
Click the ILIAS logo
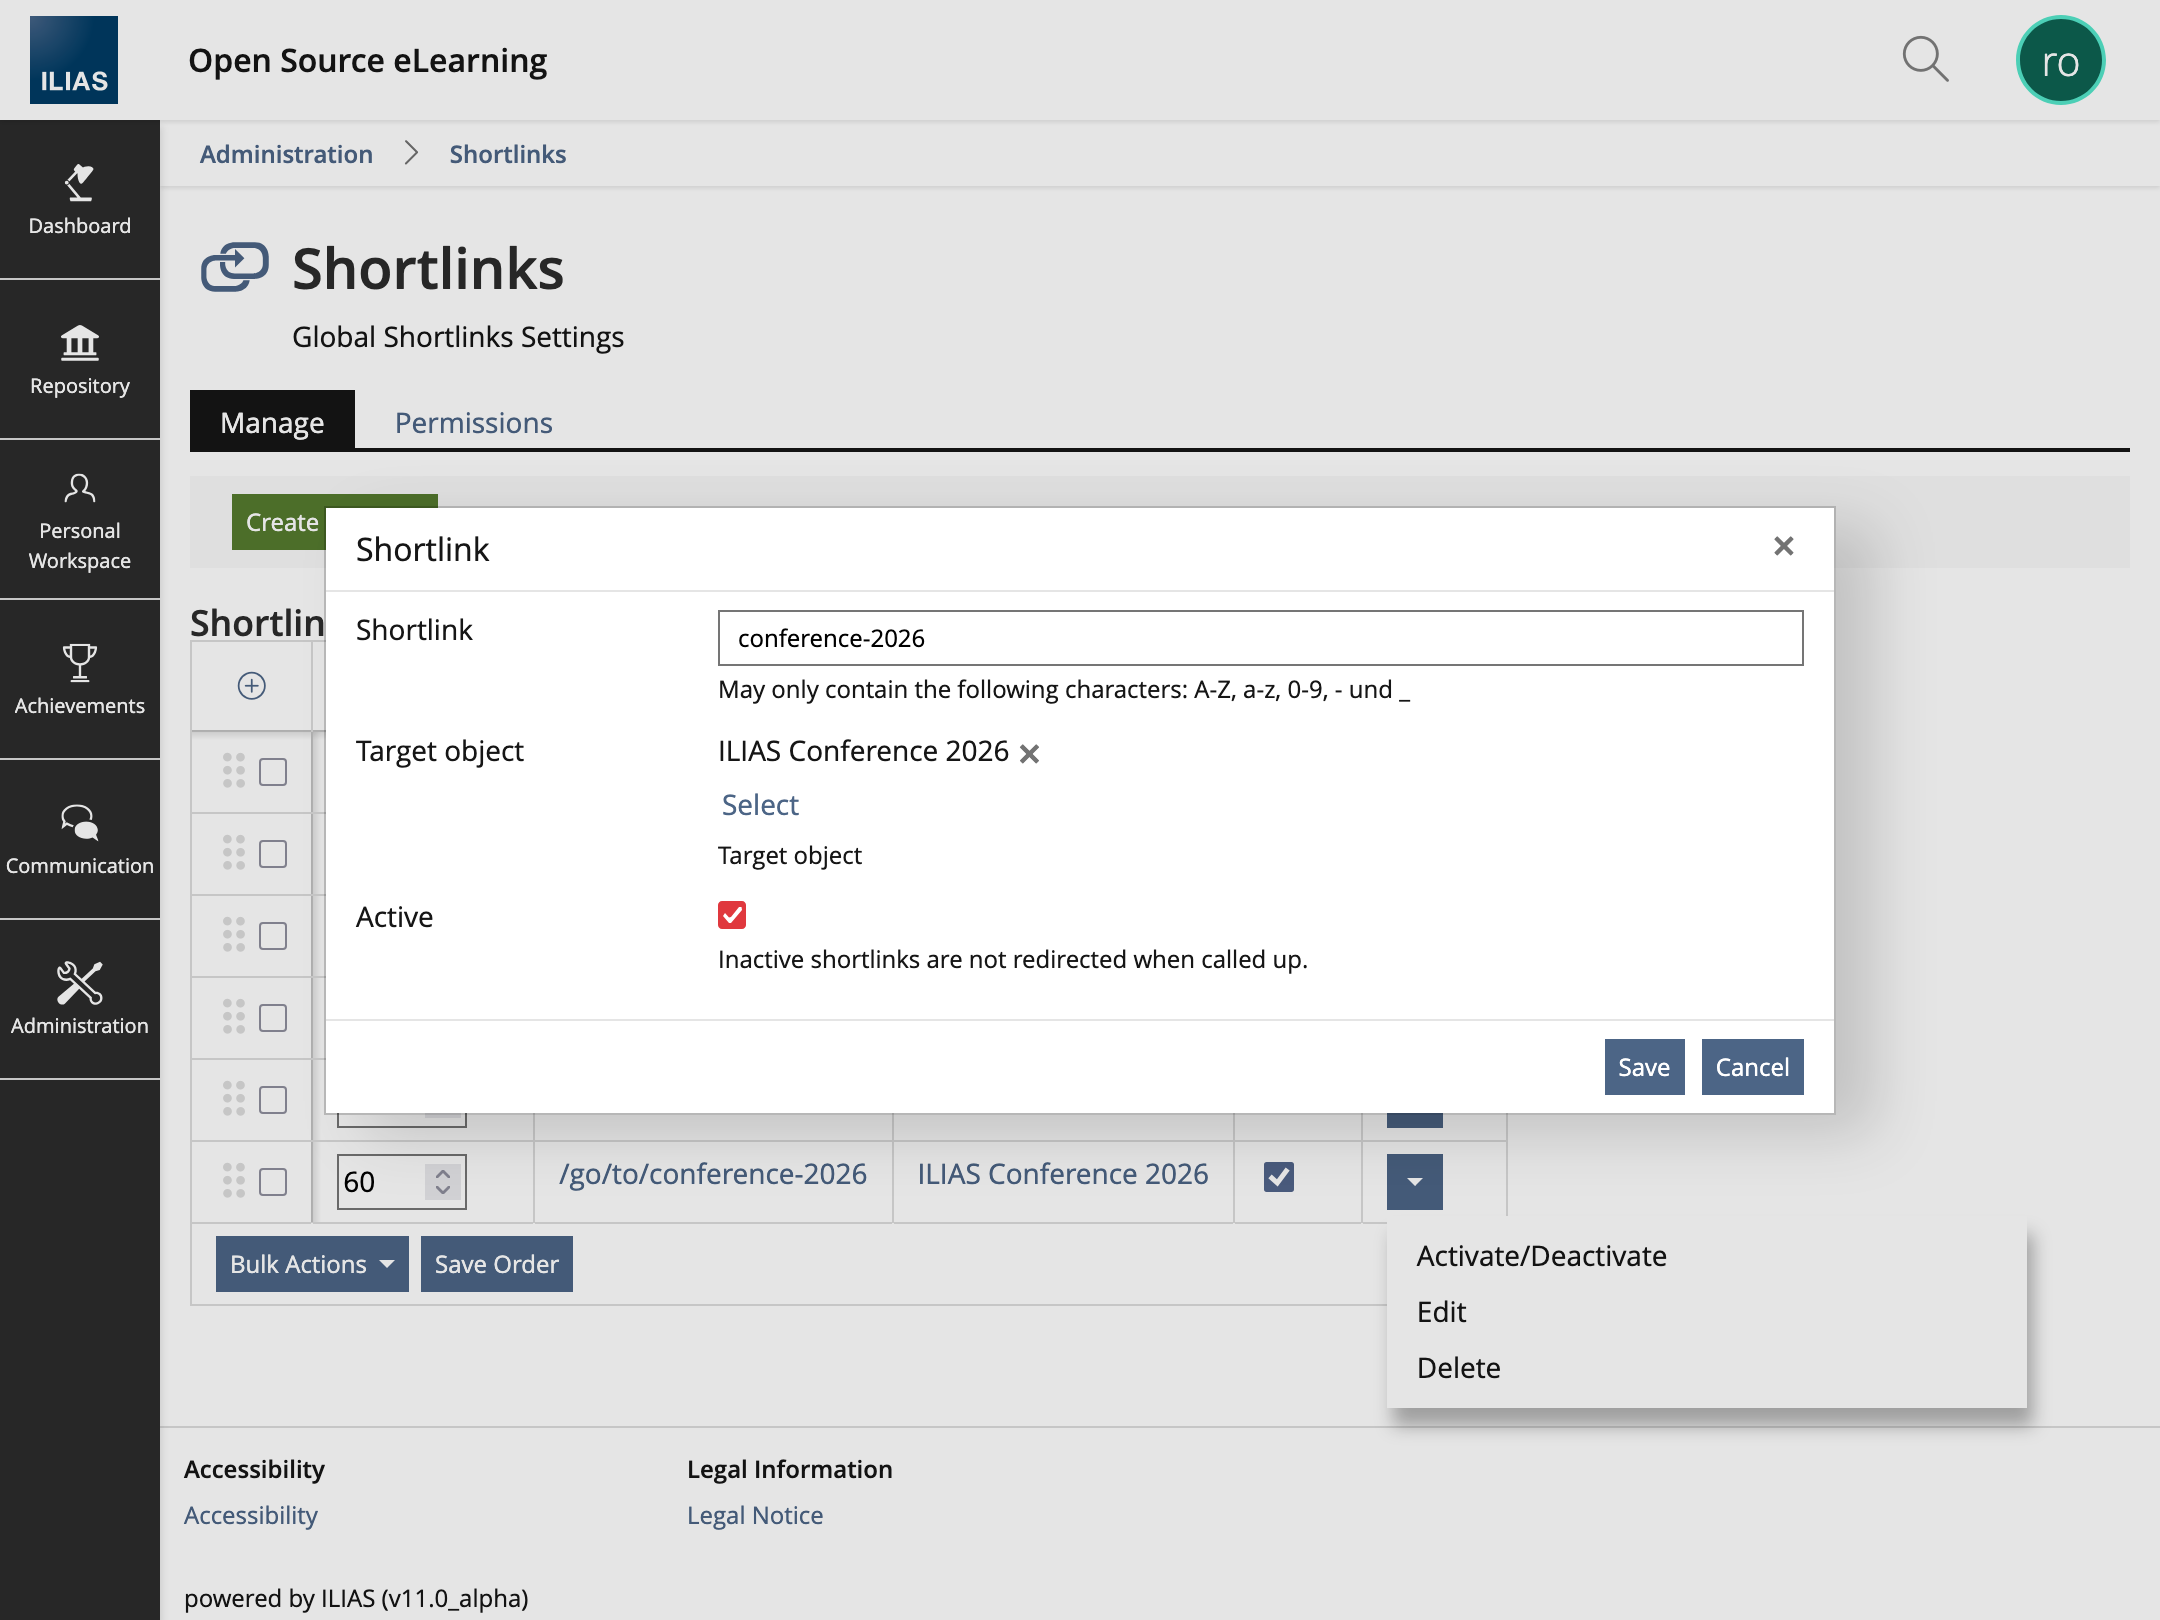(x=74, y=60)
